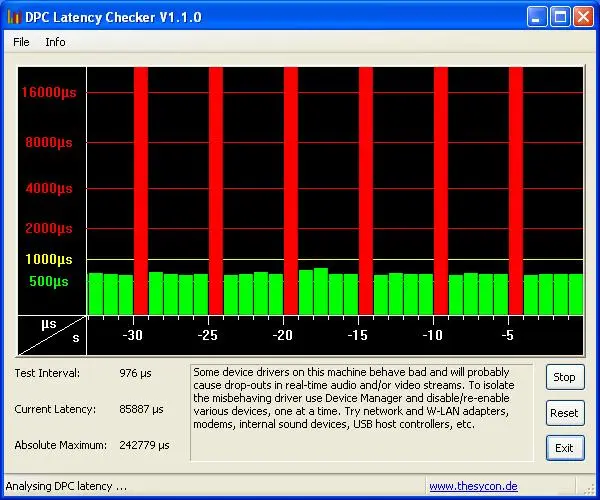Click the Analysing DPC latency status text
Image resolution: width=600 pixels, height=500 pixels.
point(66,486)
